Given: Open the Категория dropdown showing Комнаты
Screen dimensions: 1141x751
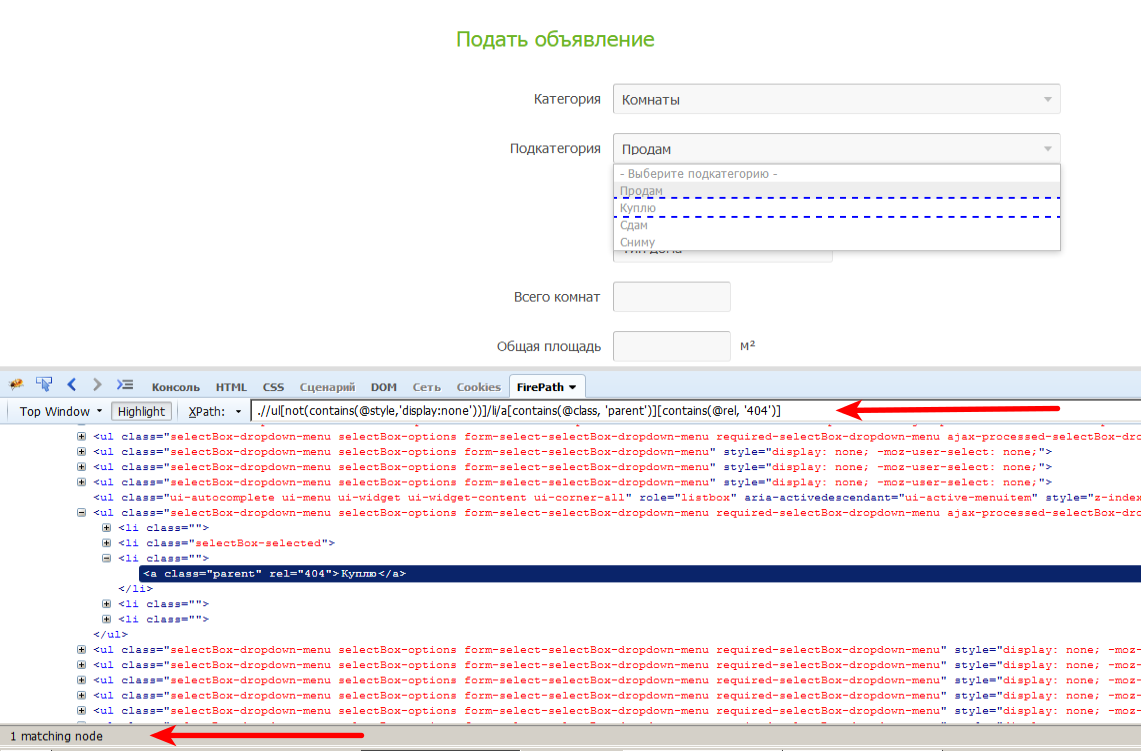Looking at the screenshot, I should pos(836,99).
